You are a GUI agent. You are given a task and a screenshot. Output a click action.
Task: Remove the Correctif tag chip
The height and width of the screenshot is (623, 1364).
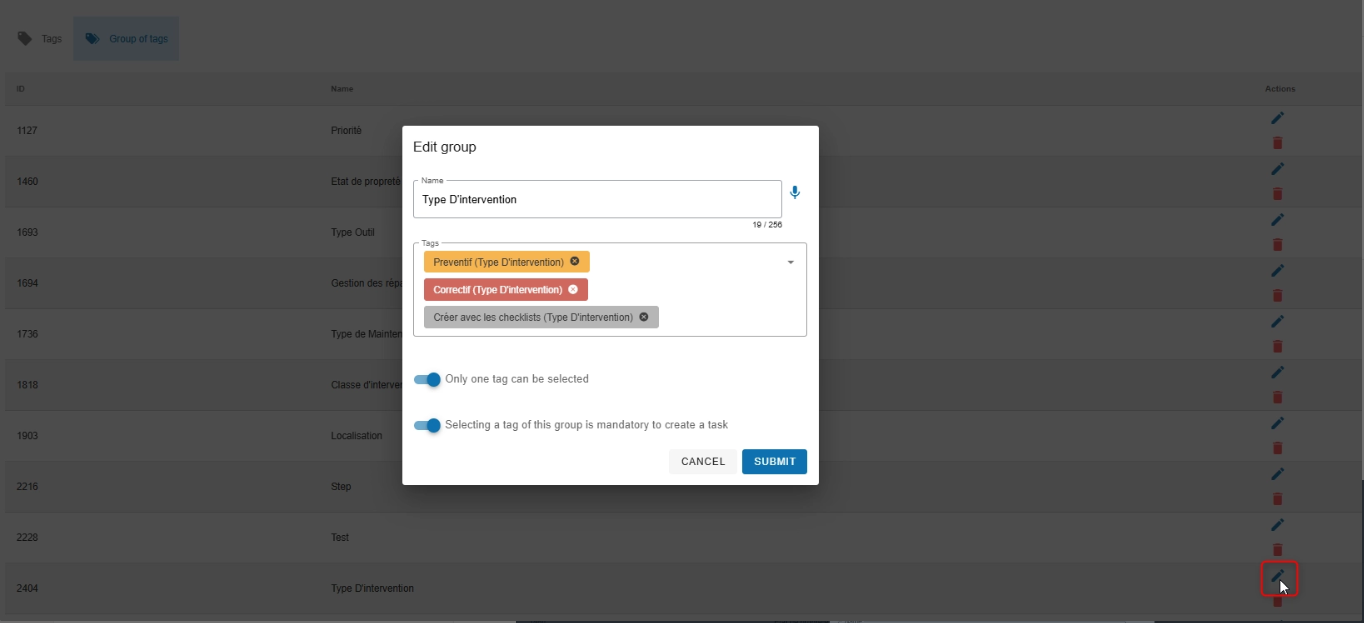tap(573, 289)
